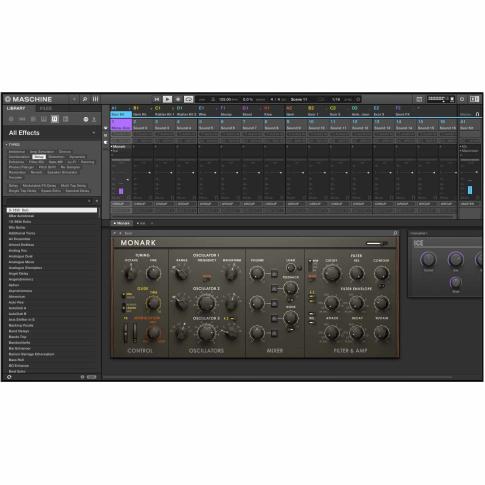Screen dimensions: 485x485
Task: Open the Scene 11 selector in transport
Action: point(299,99)
